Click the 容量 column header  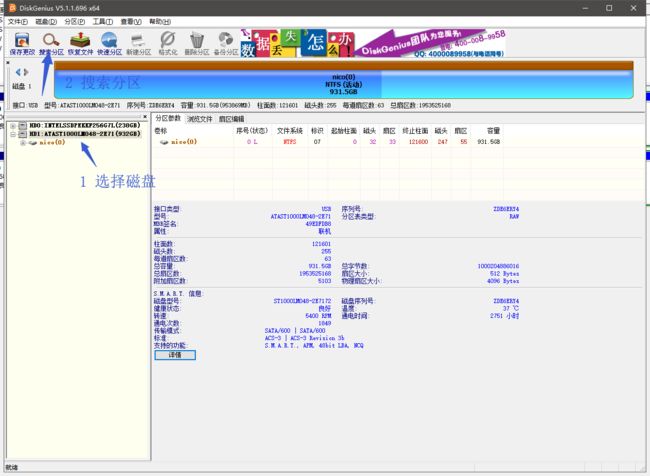(493, 131)
